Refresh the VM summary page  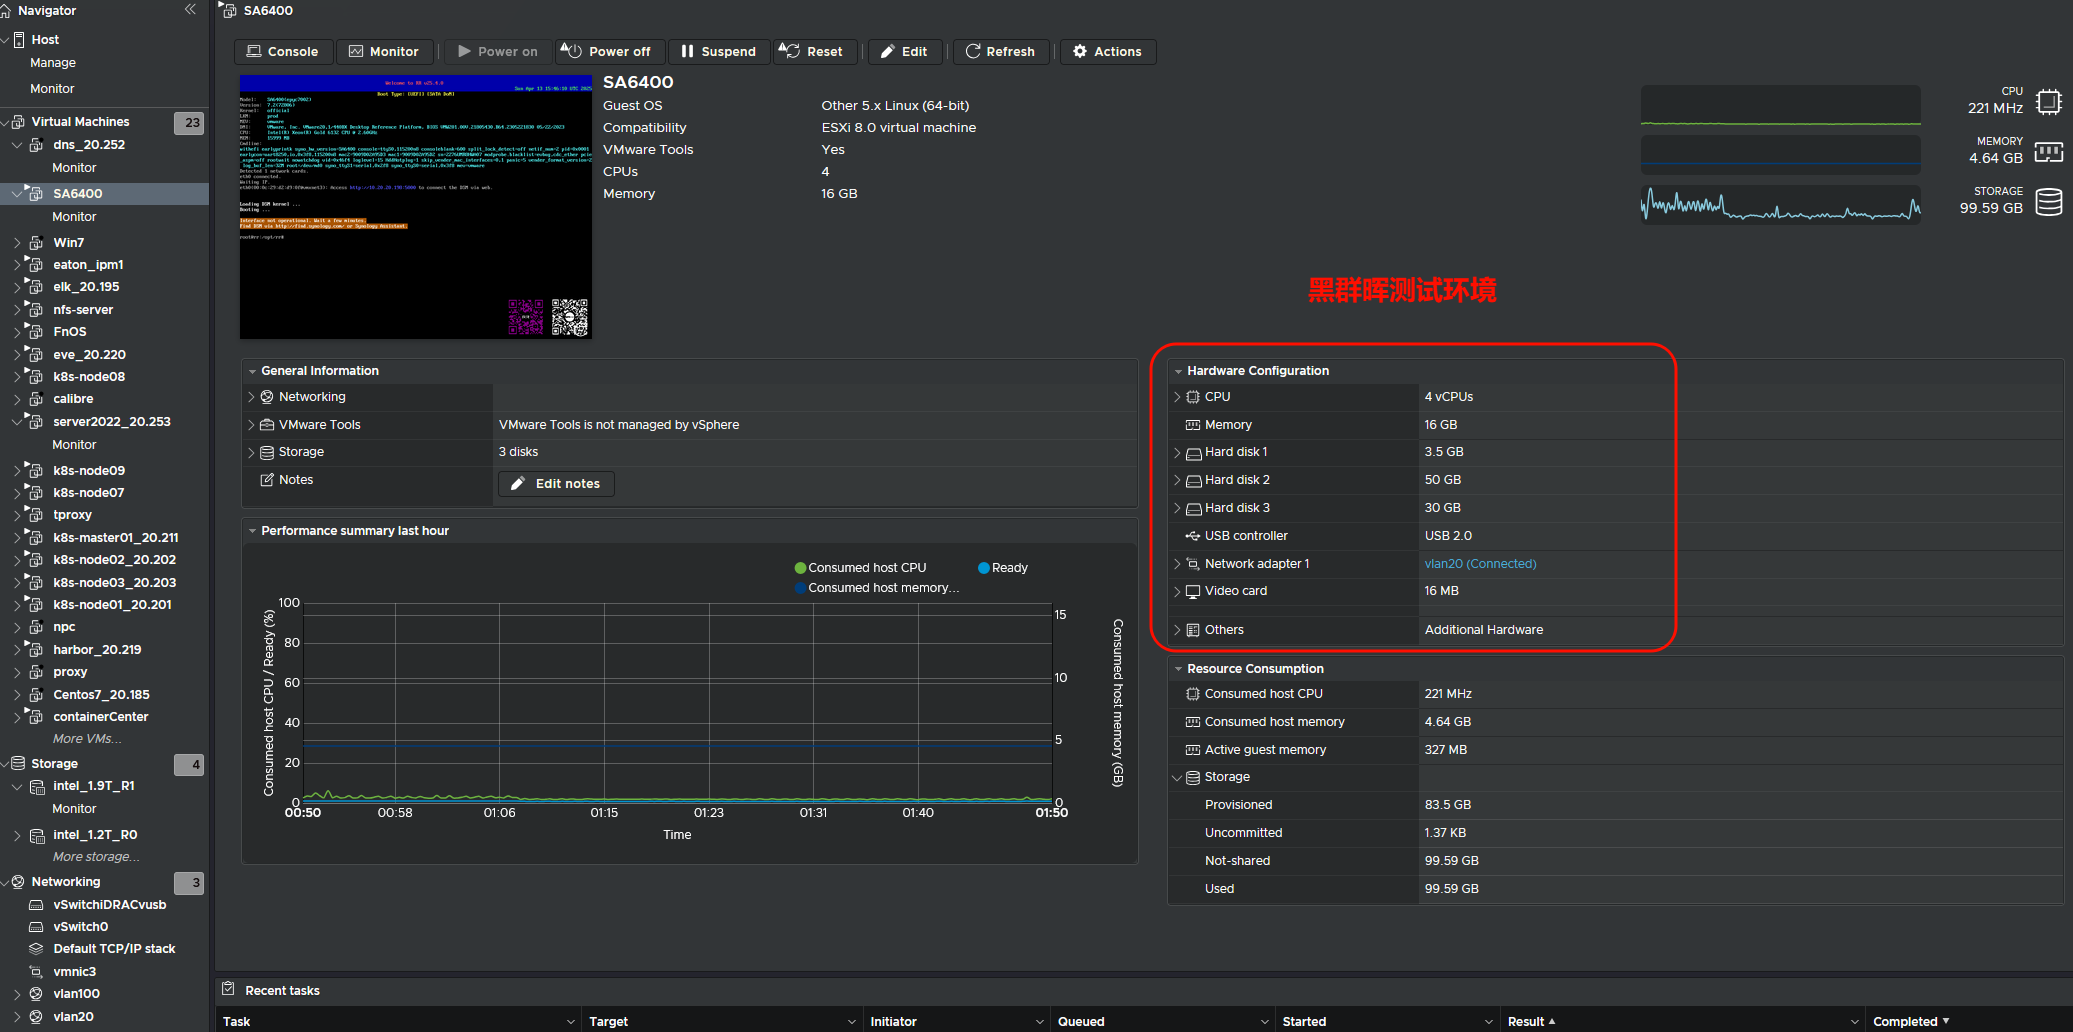[1000, 52]
